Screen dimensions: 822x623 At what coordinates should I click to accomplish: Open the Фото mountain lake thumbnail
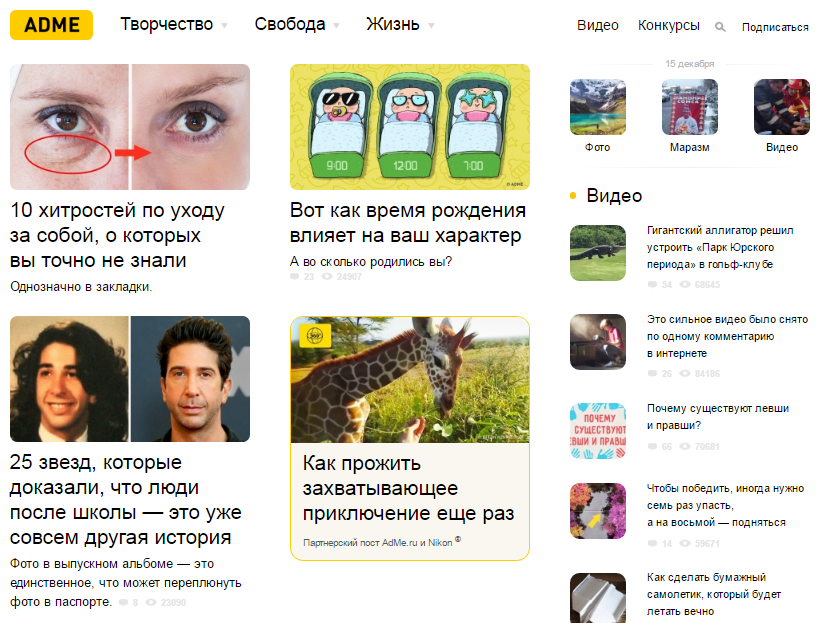pos(598,107)
